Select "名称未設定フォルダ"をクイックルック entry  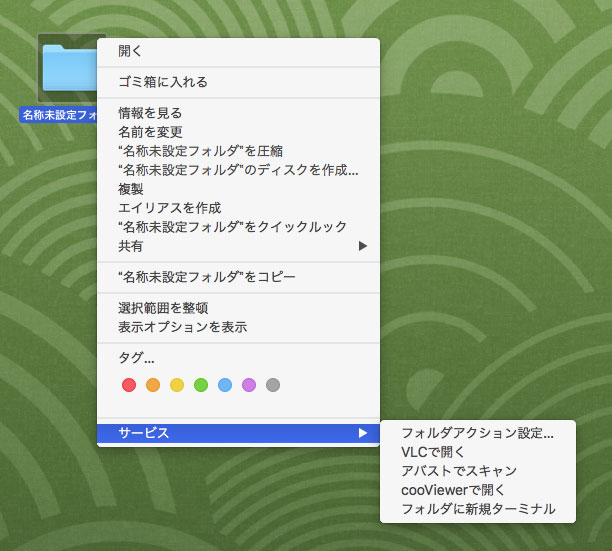(x=238, y=227)
